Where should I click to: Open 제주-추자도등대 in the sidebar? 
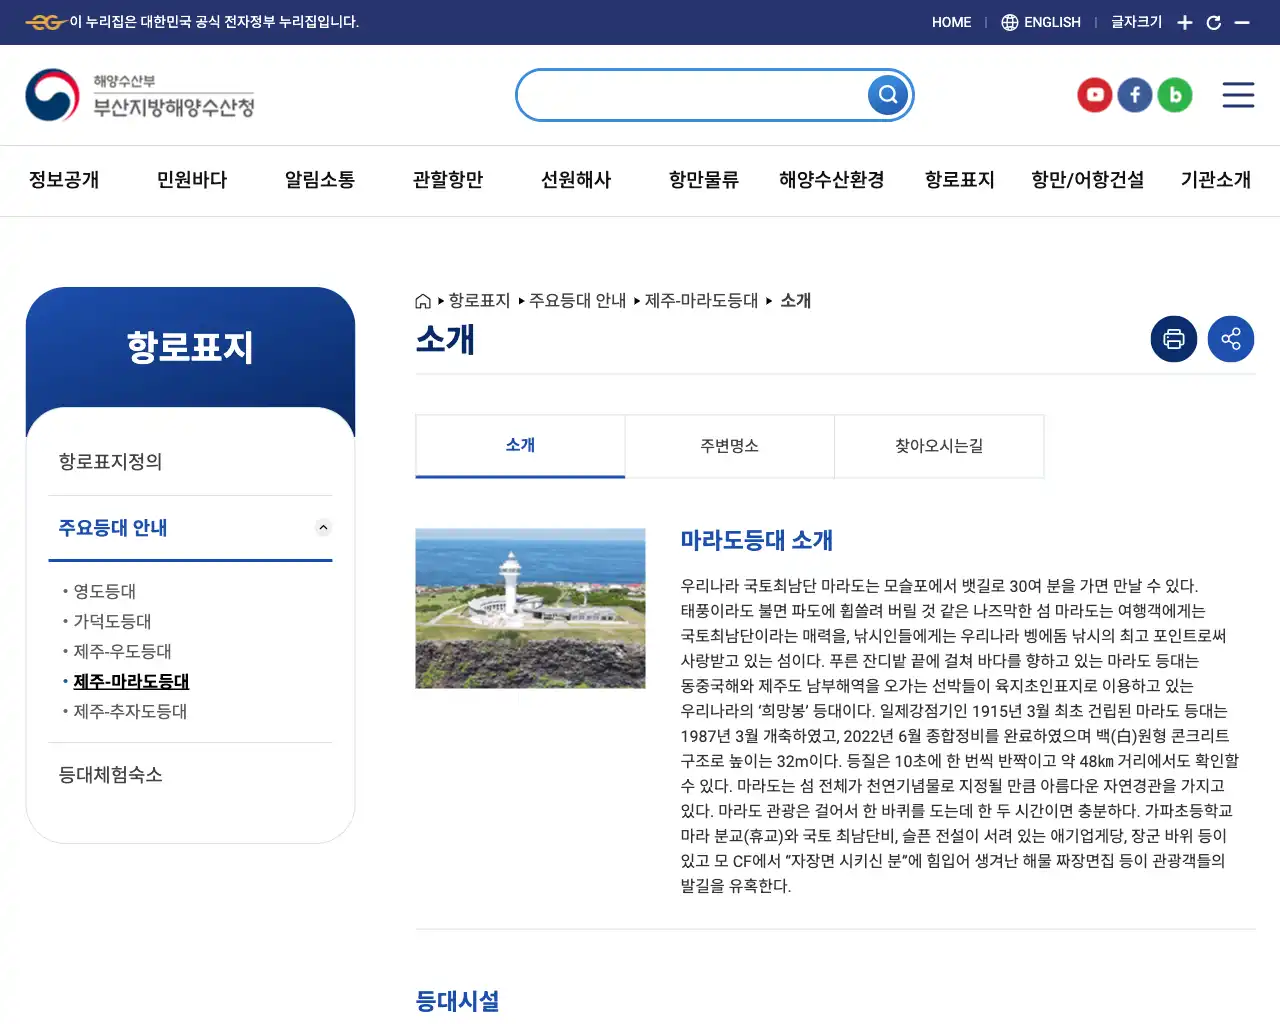click(130, 711)
